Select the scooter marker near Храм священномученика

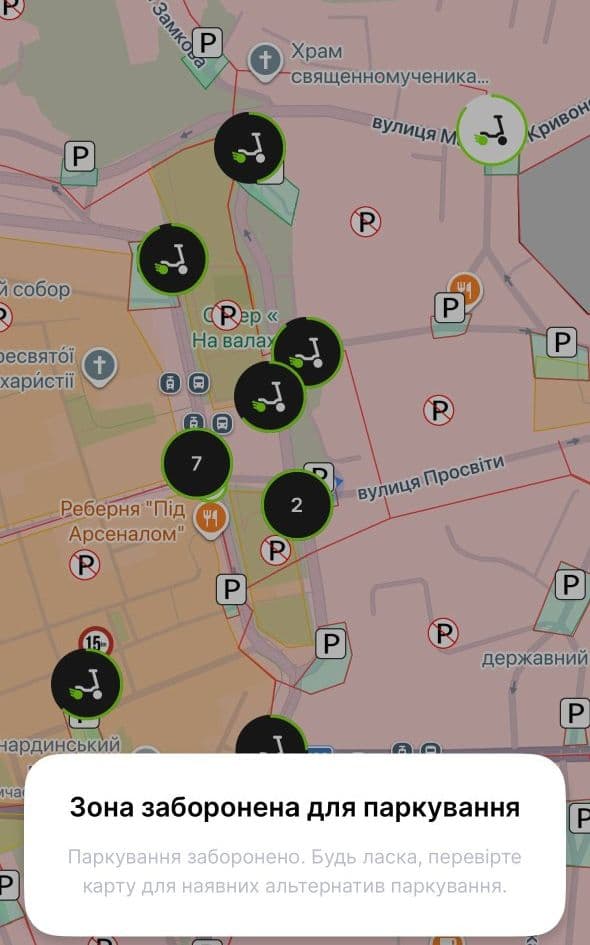click(249, 147)
